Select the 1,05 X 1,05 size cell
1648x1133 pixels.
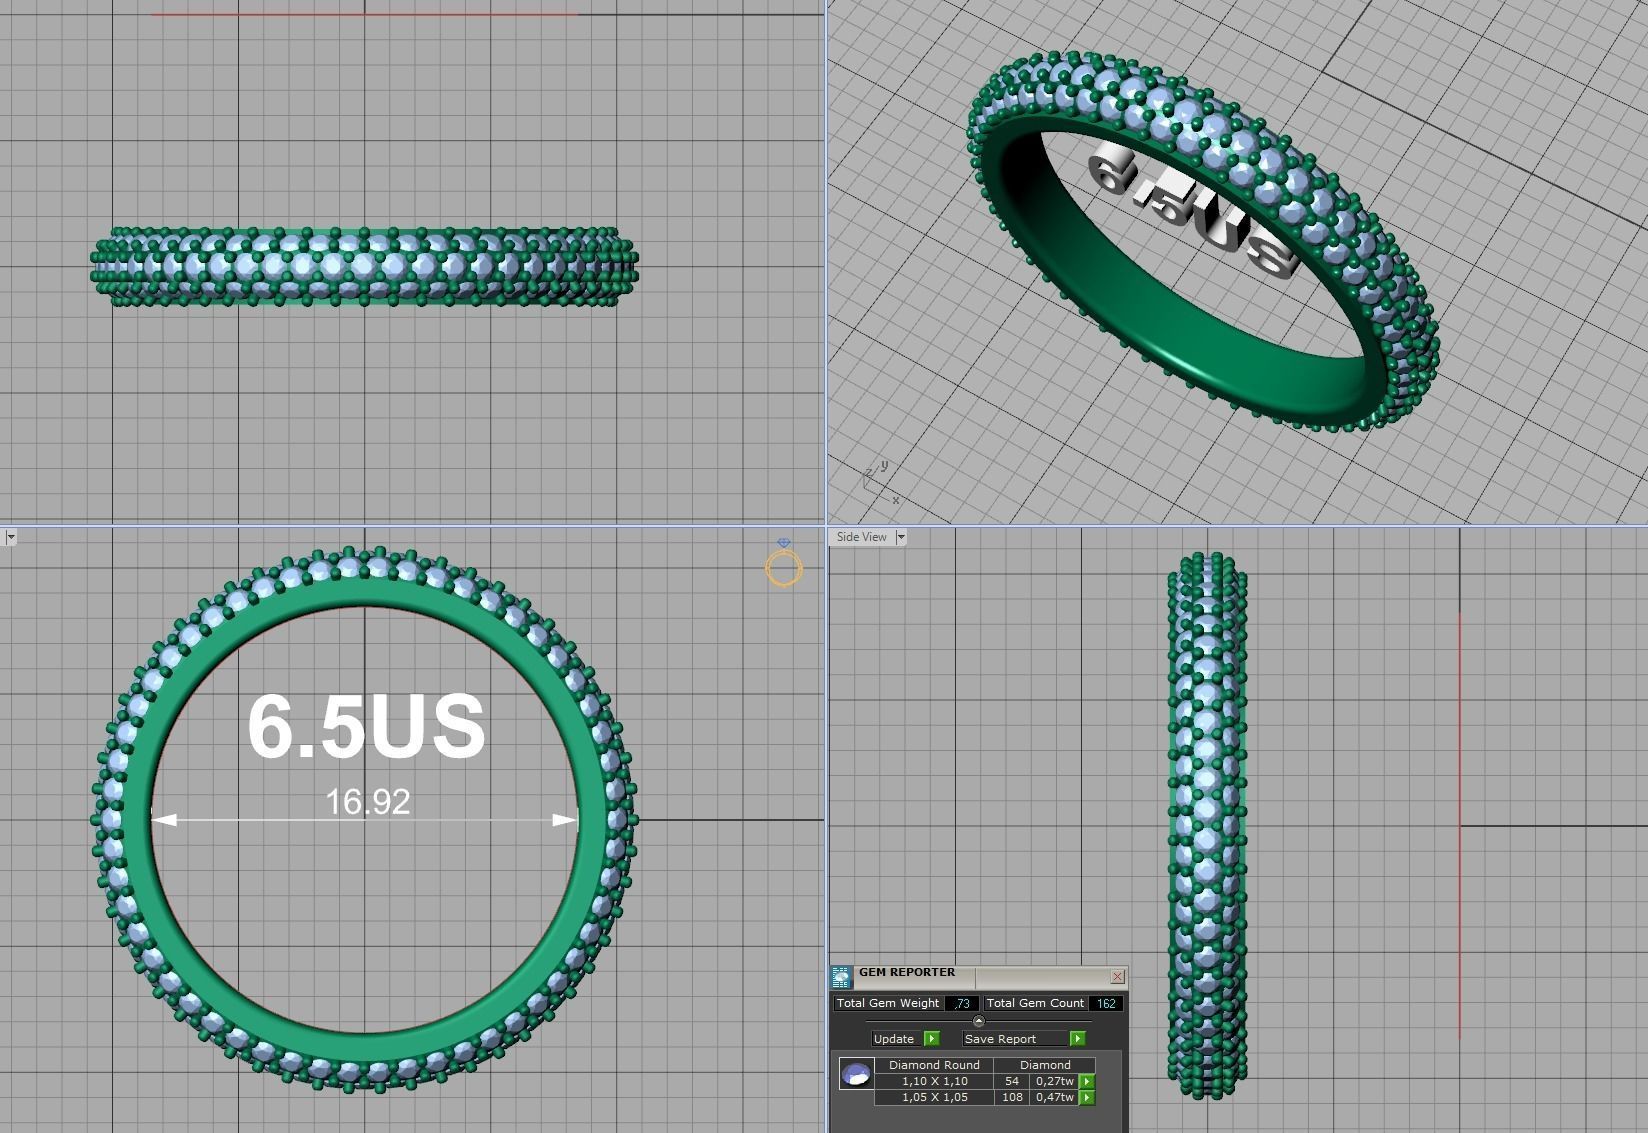tap(934, 1097)
